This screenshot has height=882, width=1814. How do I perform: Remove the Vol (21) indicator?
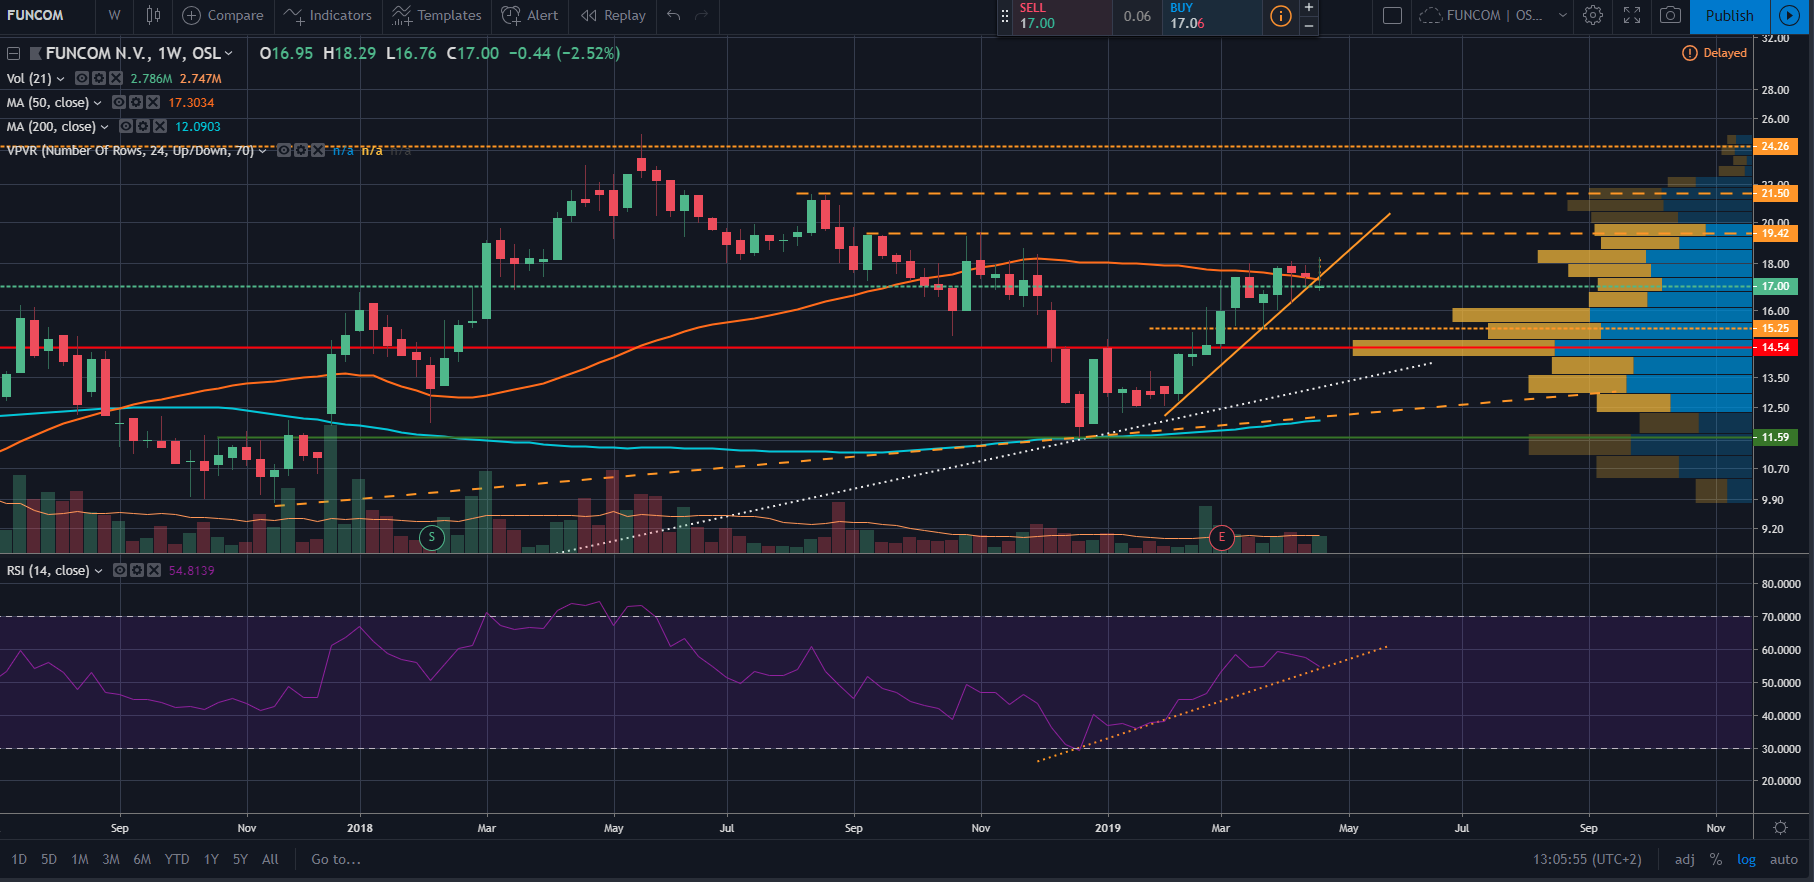(x=116, y=78)
